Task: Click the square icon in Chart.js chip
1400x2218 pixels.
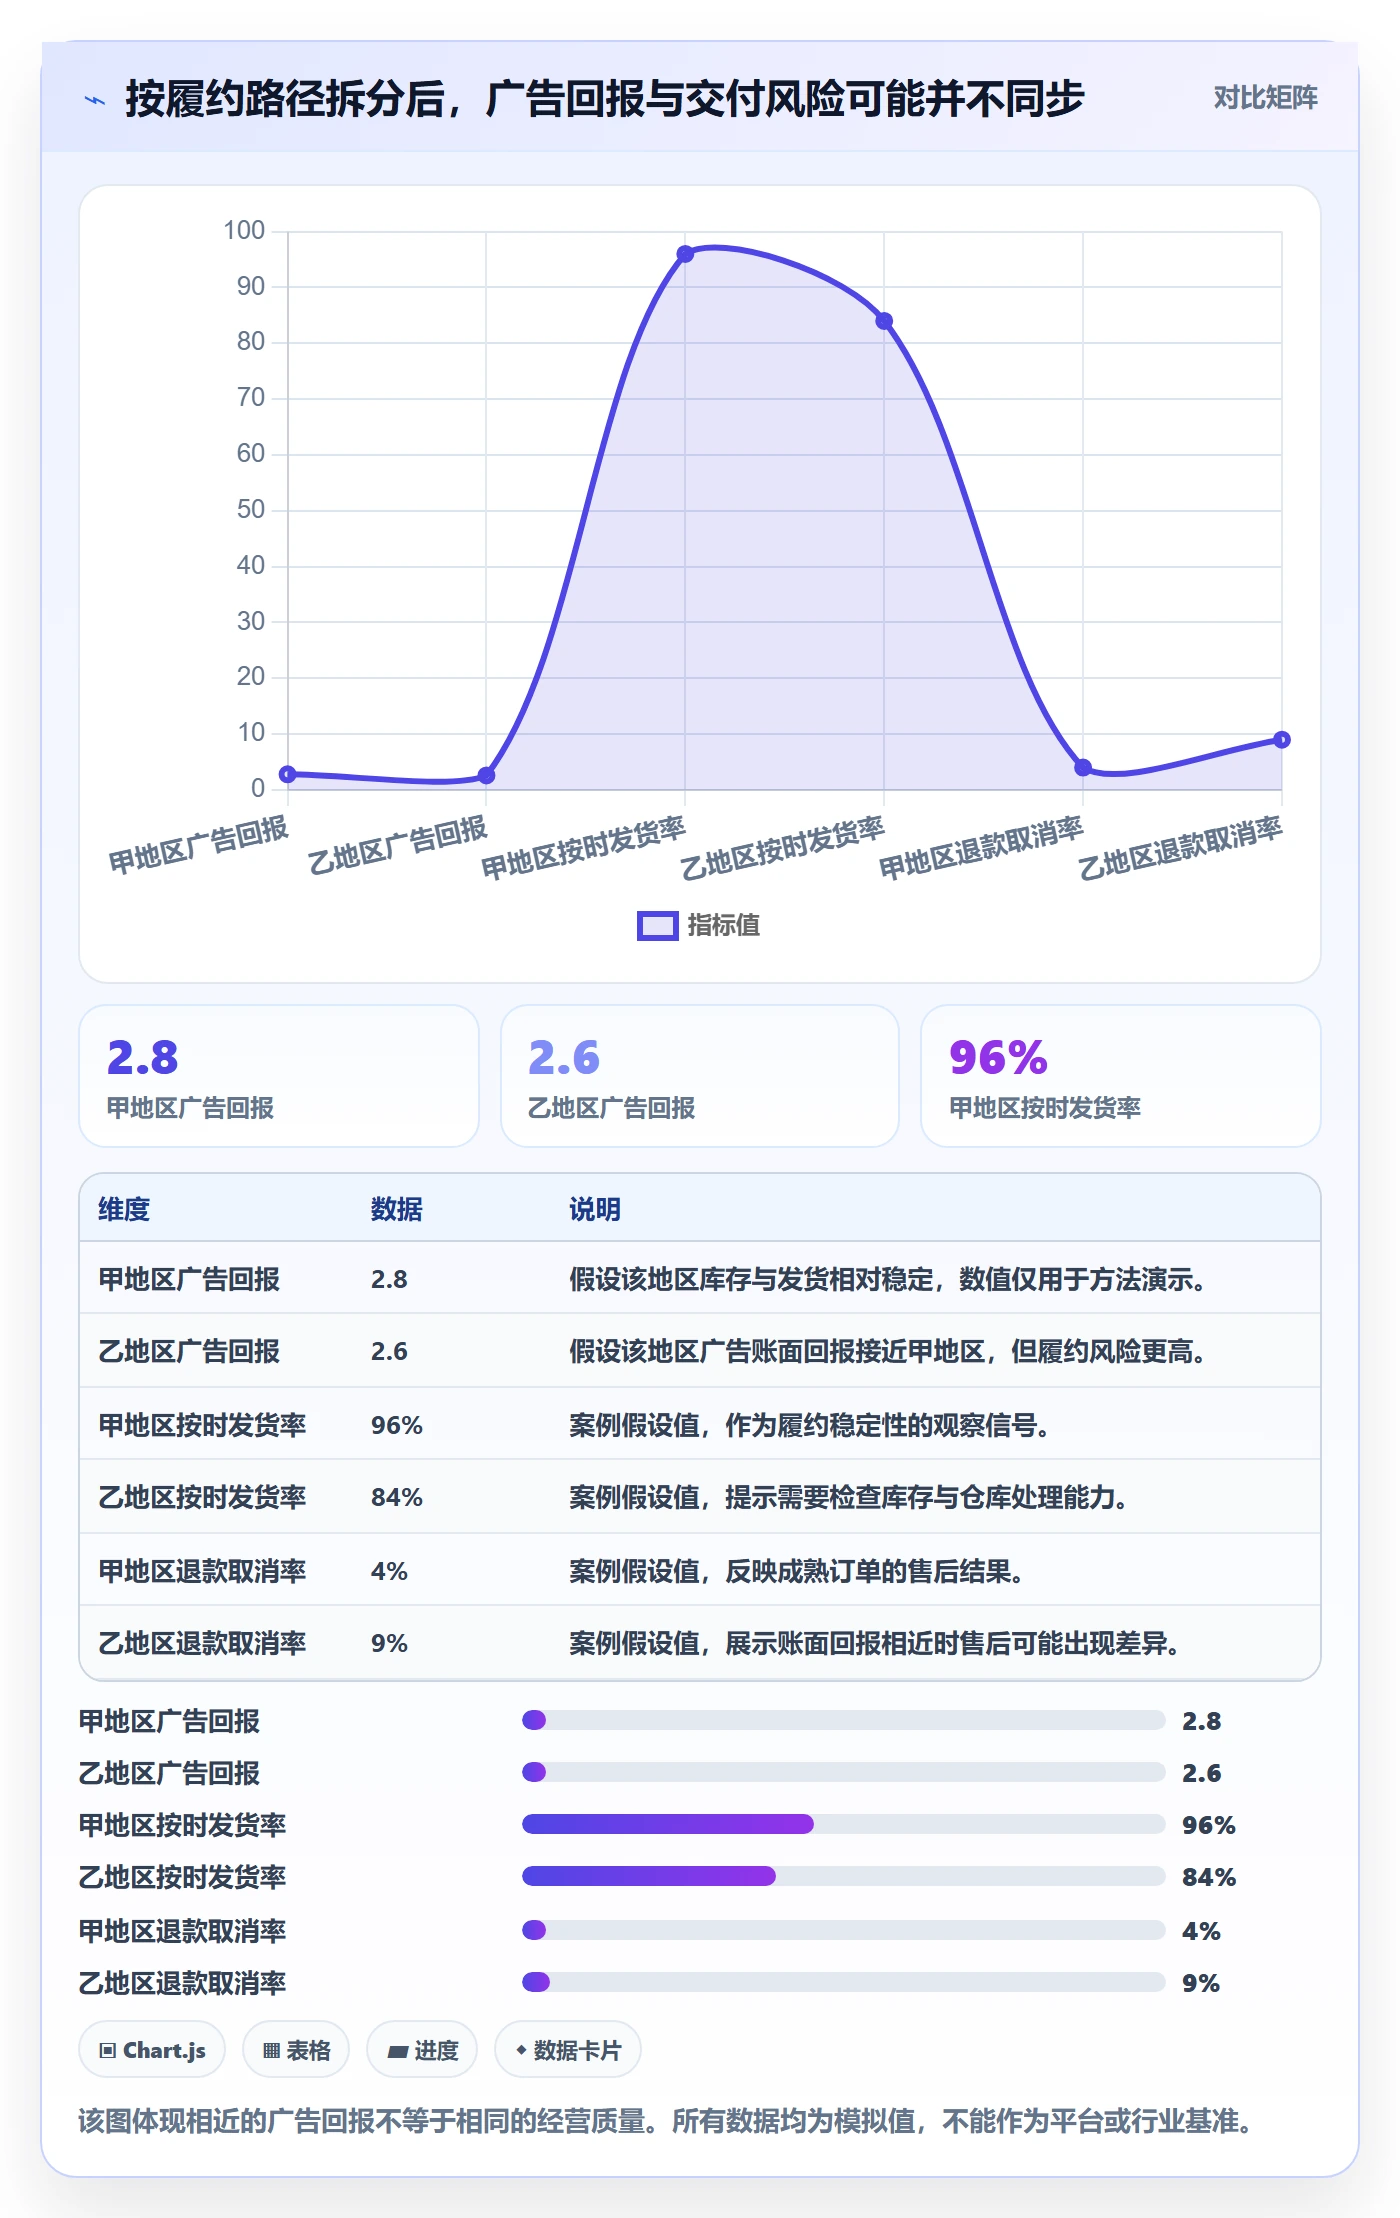Action: (x=108, y=2051)
